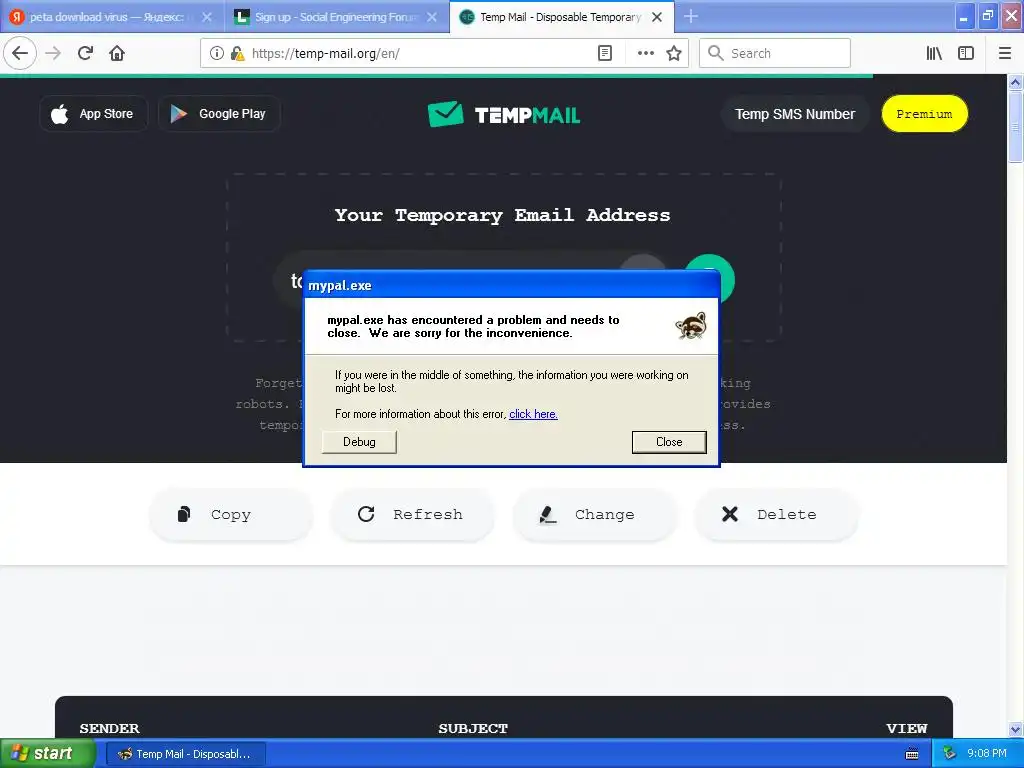Toggle reader view icon in the address bar
The image size is (1024, 768).
pos(605,53)
